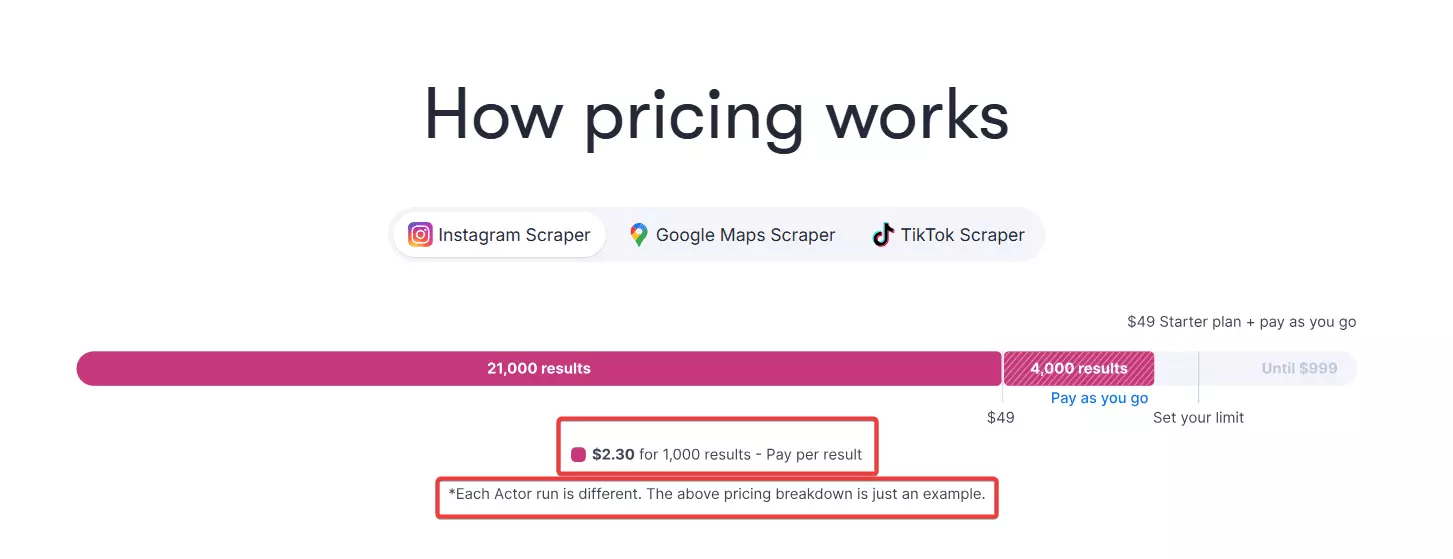The width and height of the screenshot is (1453, 559).
Task: Click empty bar gap after 4,000 results
Action: (1176, 368)
